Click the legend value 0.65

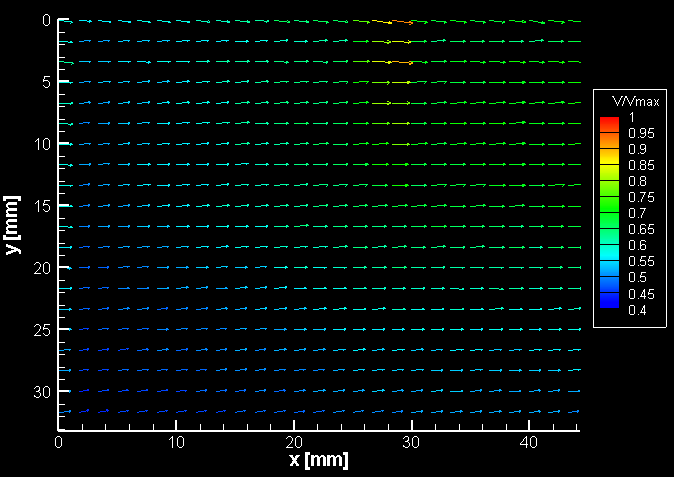pos(641,229)
